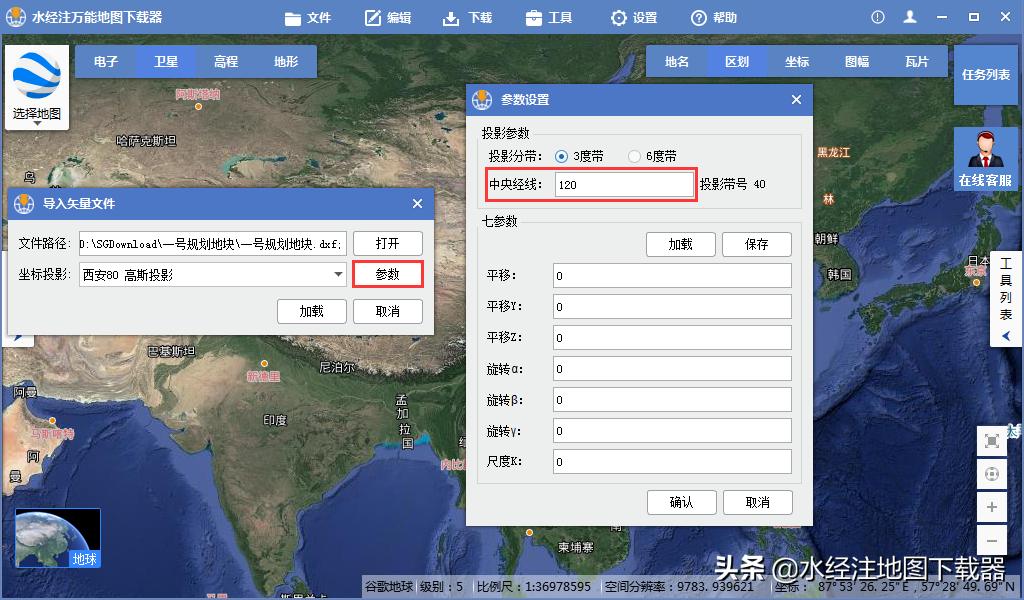Click the info icon in the title bar
The image size is (1024, 600).
click(x=877, y=16)
